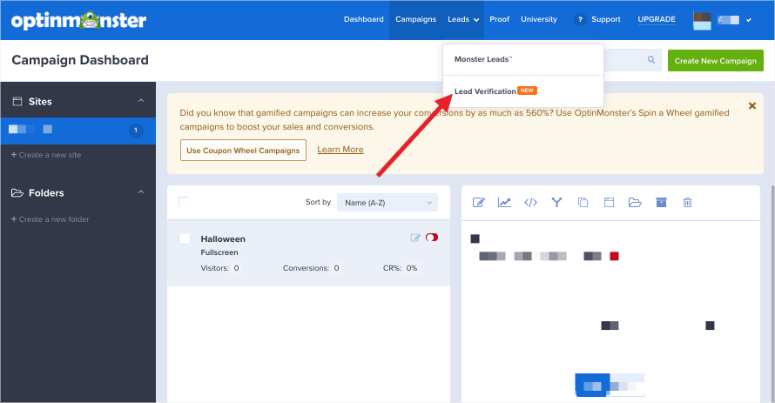Click the move to folder icon
Screen dimensions: 775x403
pos(634,203)
